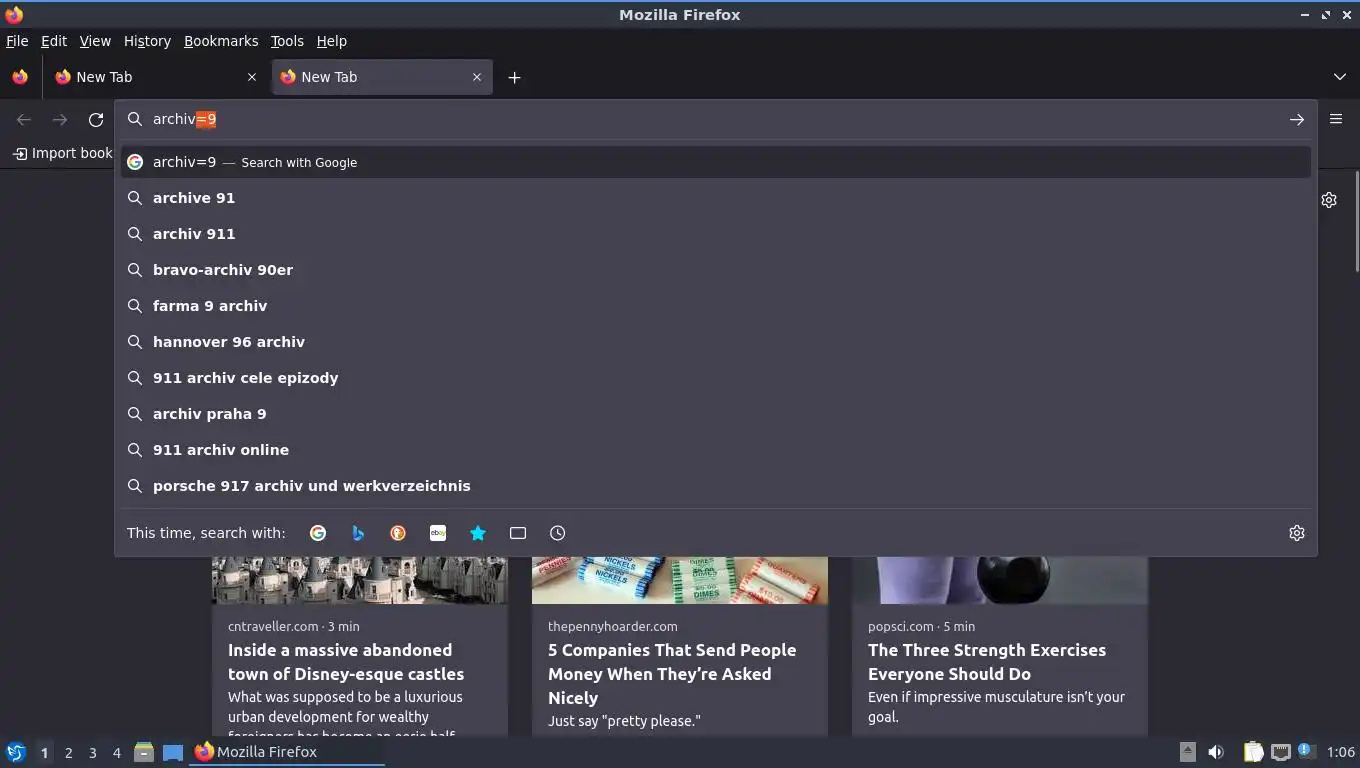Go forward one page

[60, 119]
